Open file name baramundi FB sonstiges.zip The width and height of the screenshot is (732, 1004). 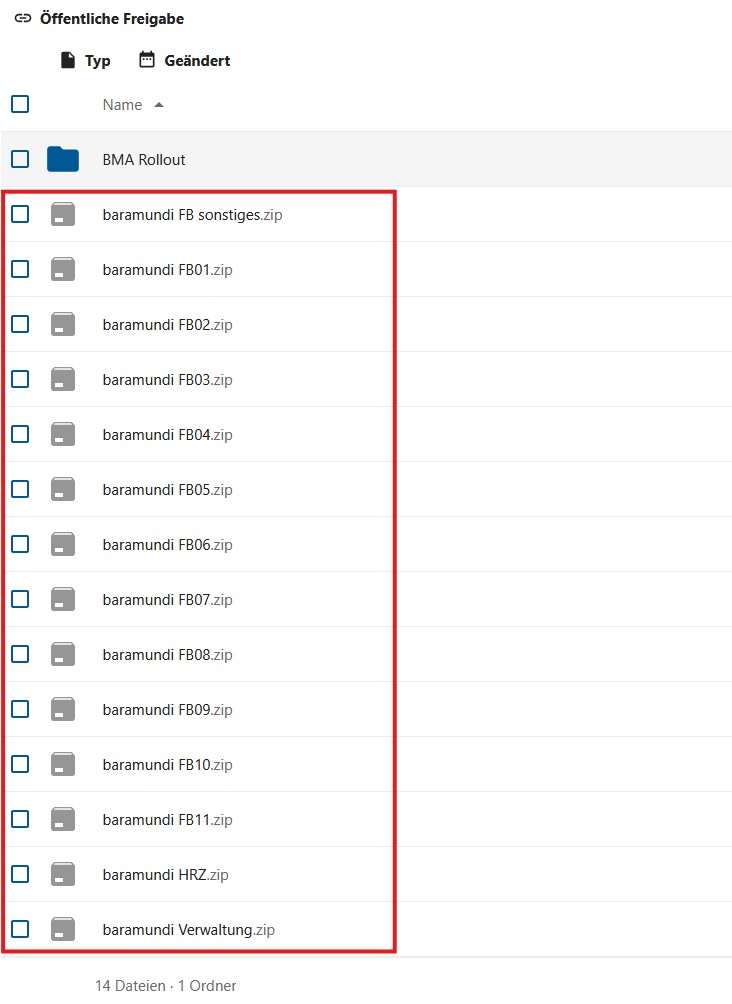click(192, 215)
